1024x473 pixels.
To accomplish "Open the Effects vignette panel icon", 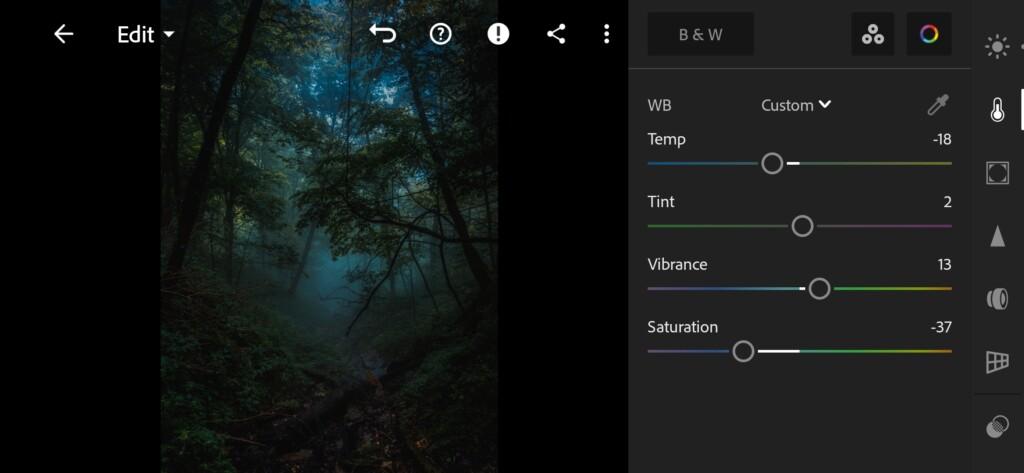I will [997, 172].
